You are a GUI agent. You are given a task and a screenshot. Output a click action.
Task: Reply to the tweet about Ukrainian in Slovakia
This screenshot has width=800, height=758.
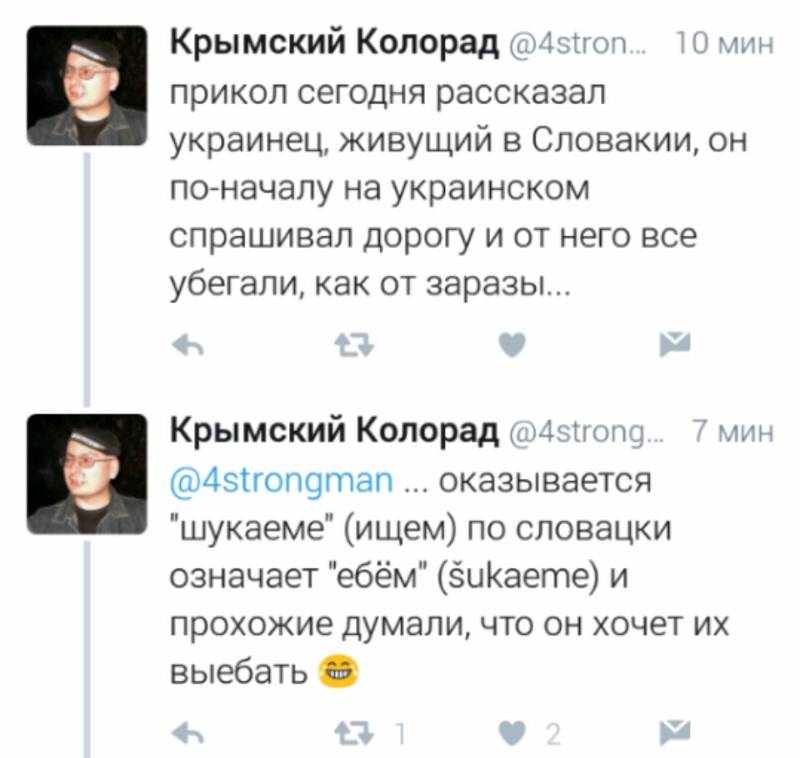pyautogui.click(x=186, y=346)
